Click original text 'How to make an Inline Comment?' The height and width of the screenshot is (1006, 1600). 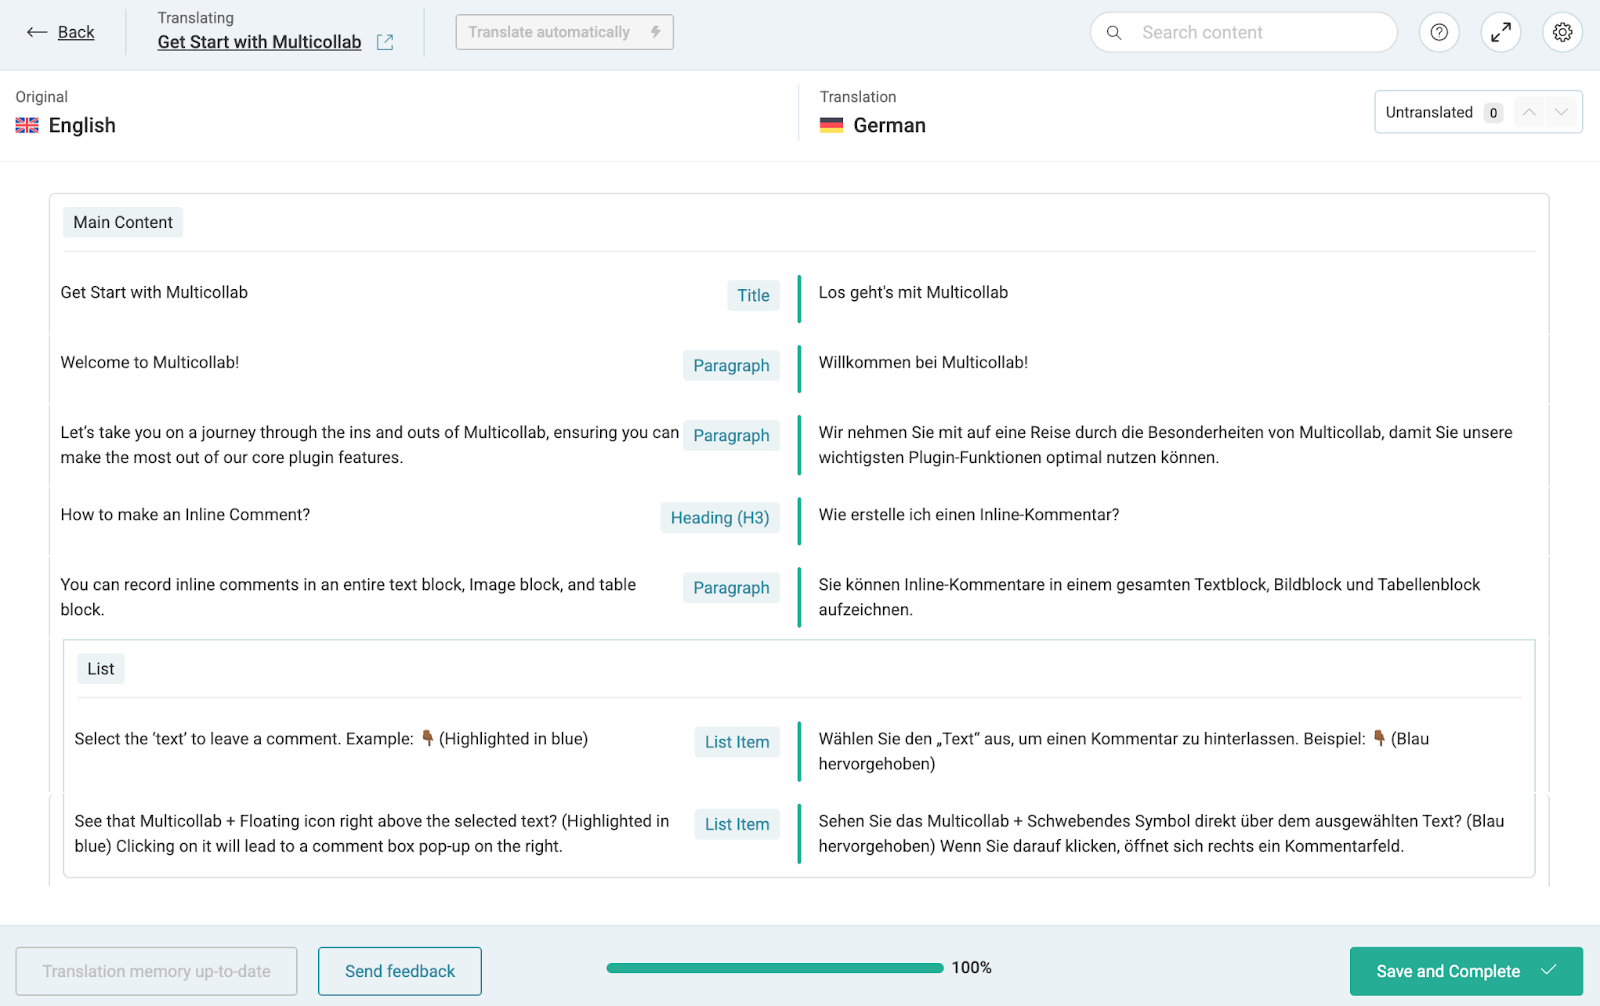tap(185, 514)
